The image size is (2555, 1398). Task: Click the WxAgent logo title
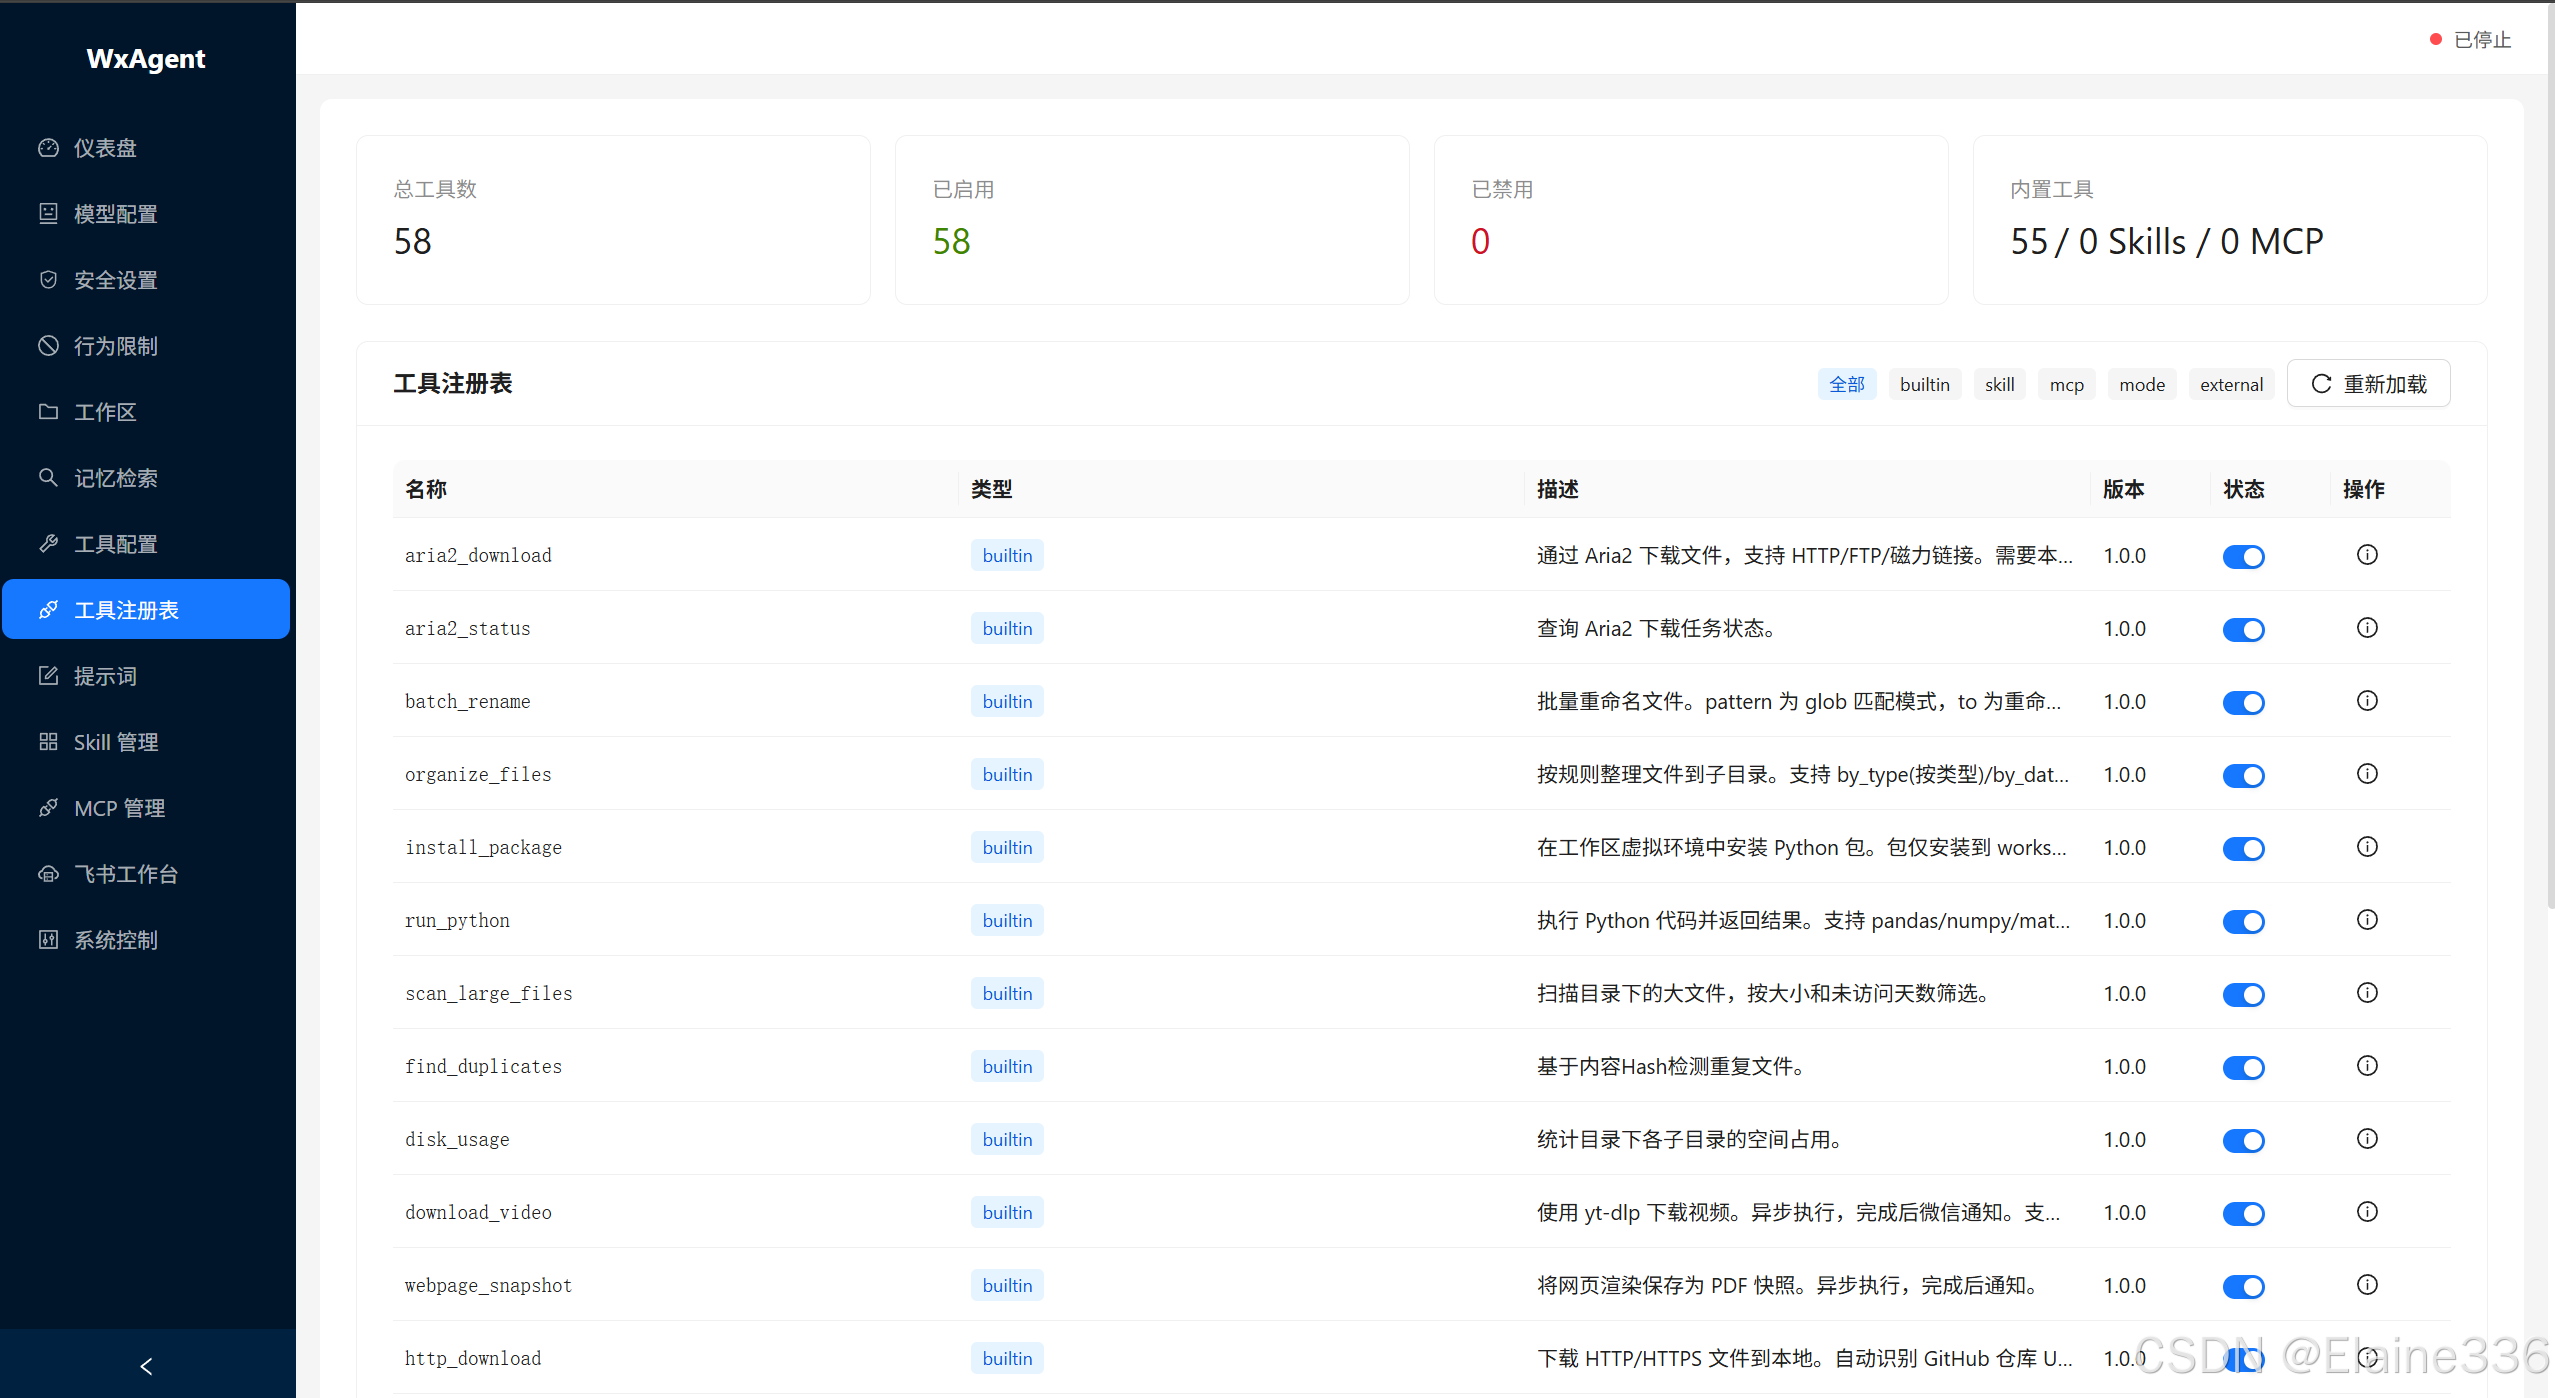146,59
